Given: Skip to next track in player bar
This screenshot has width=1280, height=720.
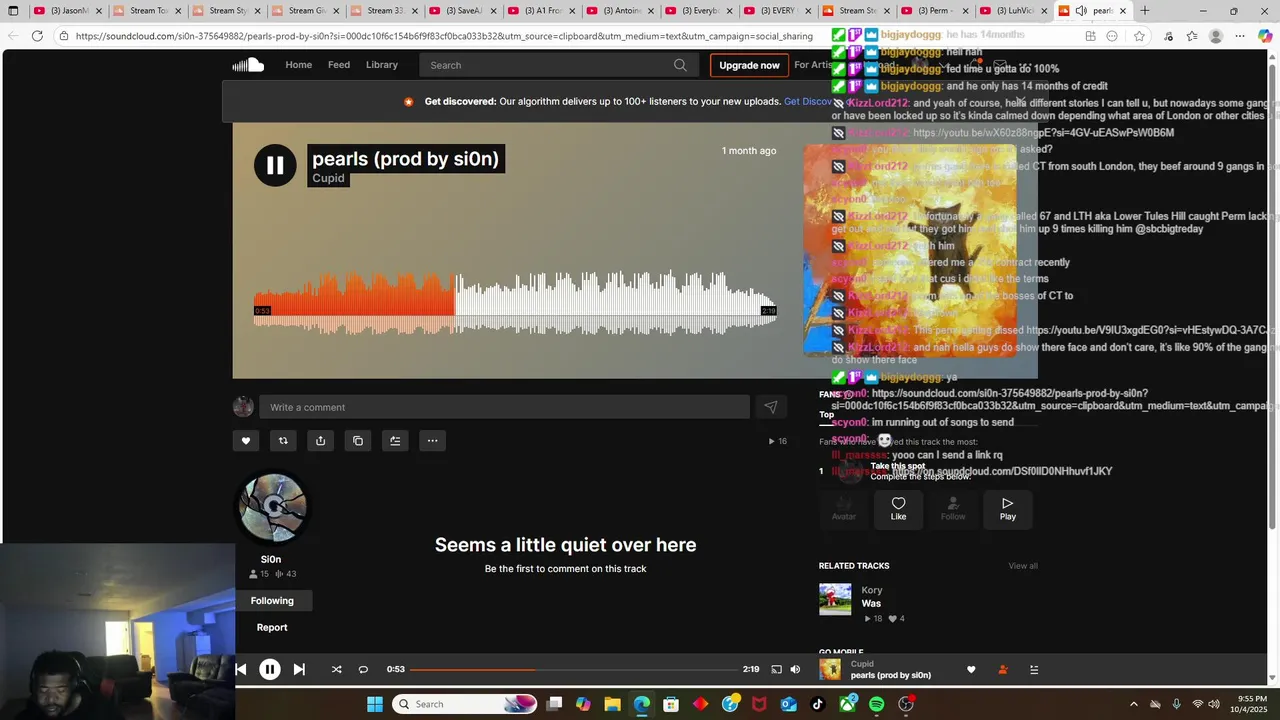Looking at the screenshot, I should (x=299, y=670).
